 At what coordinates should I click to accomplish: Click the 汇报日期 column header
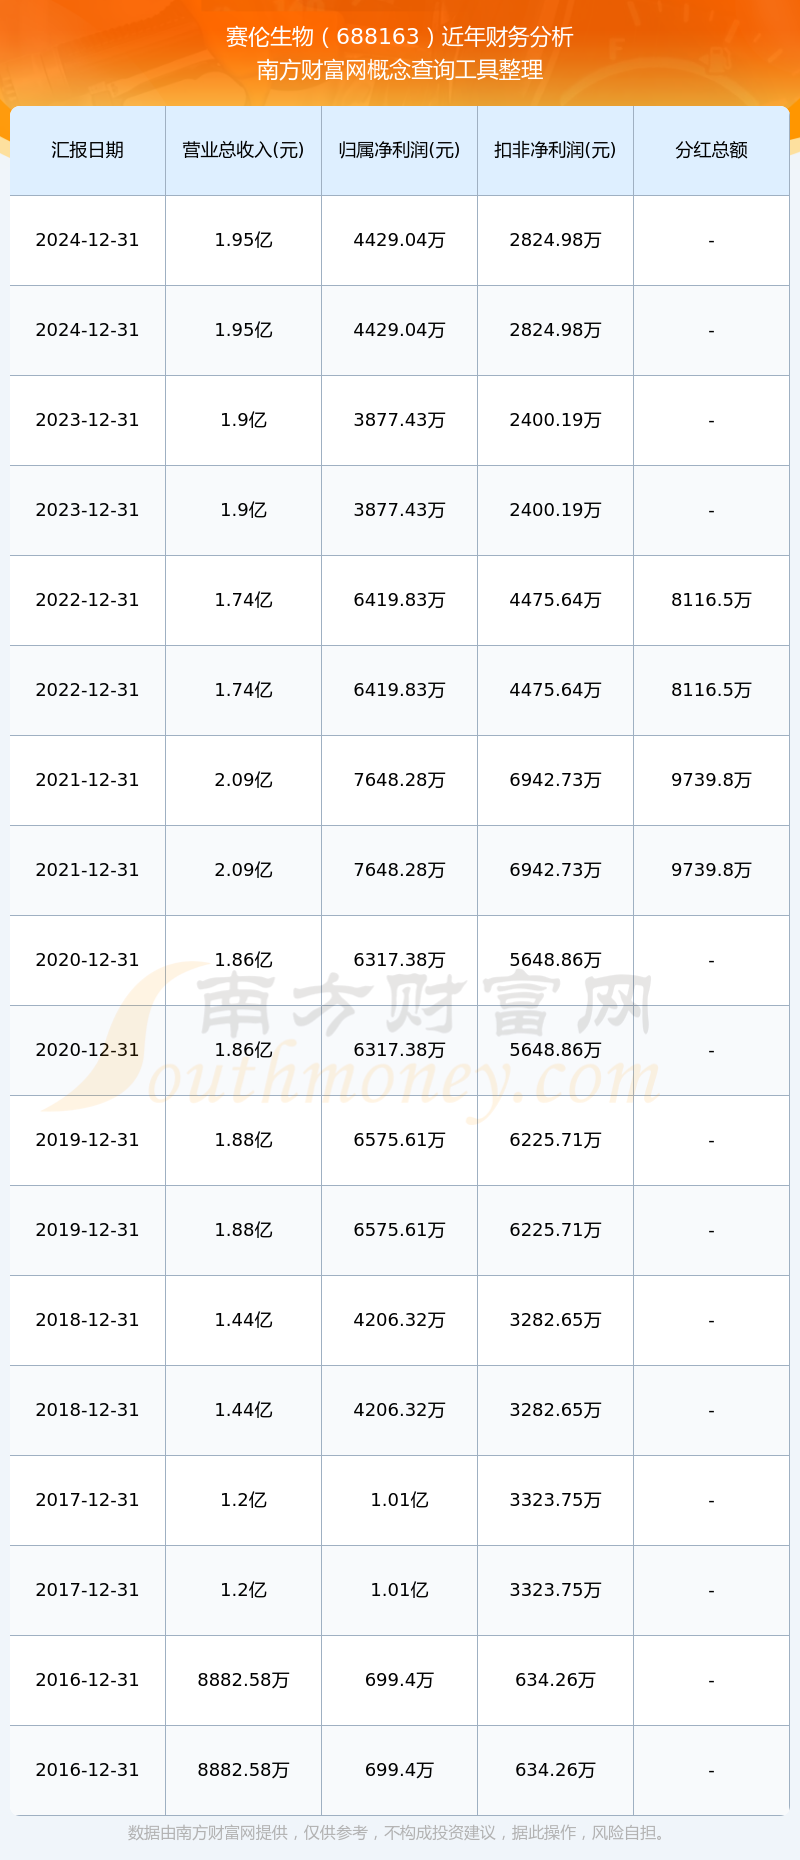tap(88, 150)
